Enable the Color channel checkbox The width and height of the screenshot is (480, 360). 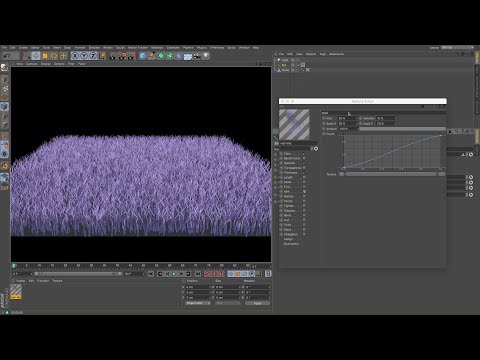(304, 154)
